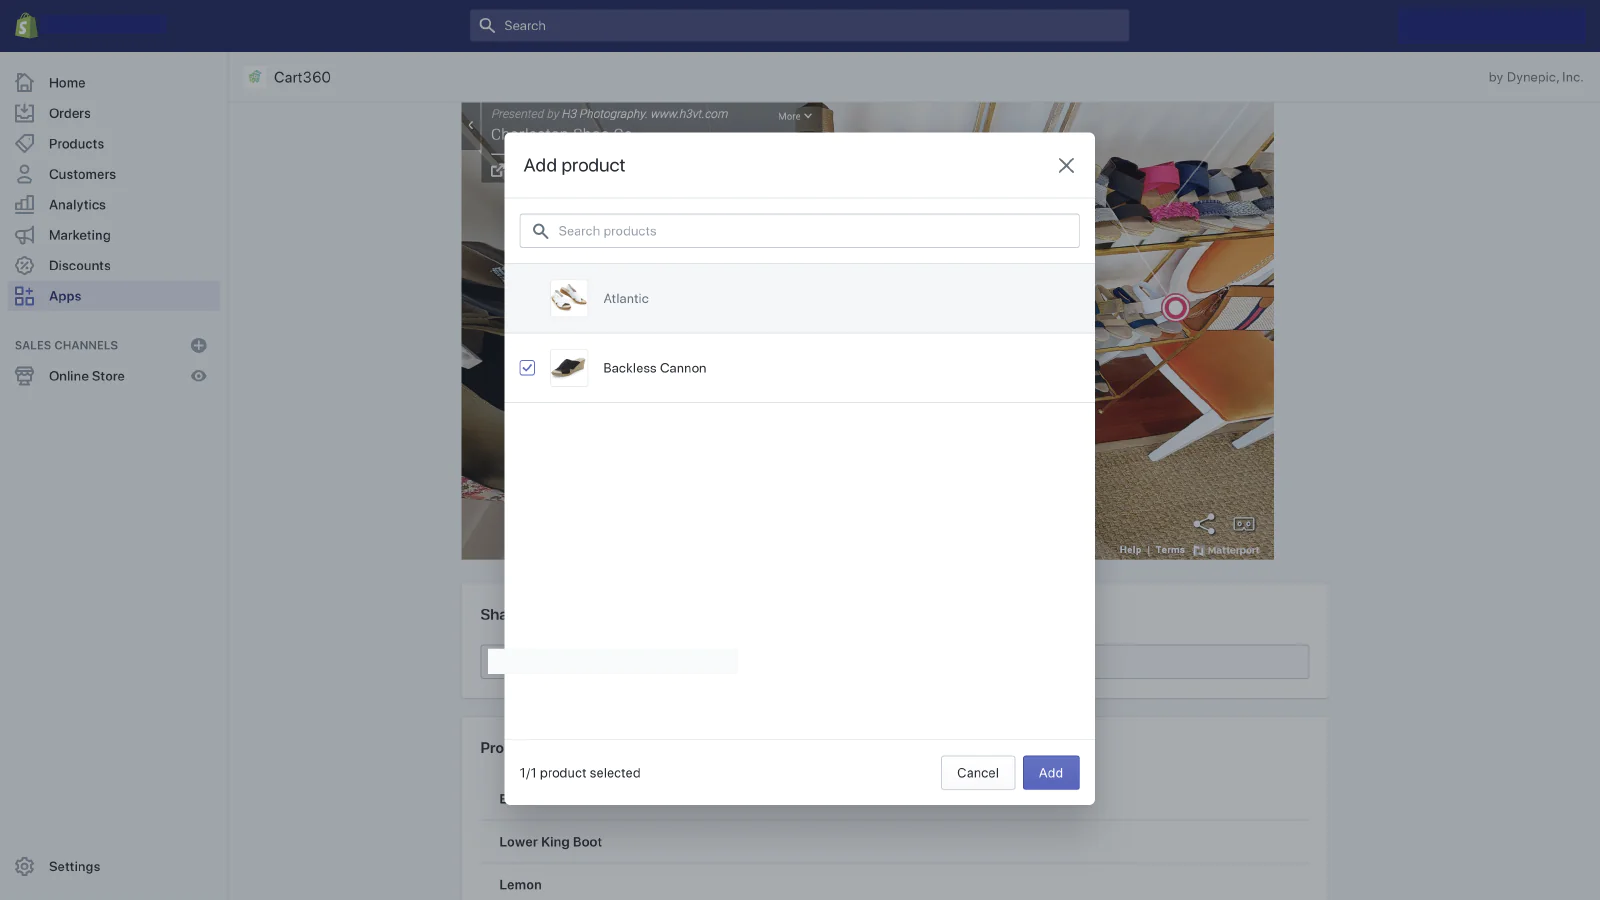Add a sales channel with plus icon
Viewport: 1600px width, 900px height.
click(199, 346)
